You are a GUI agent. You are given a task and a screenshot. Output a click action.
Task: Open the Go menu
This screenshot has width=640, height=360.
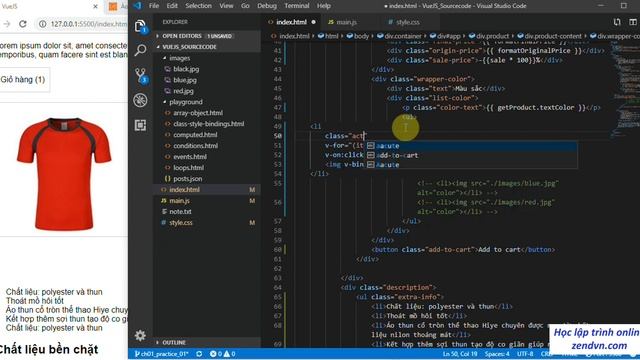(x=245, y=6)
